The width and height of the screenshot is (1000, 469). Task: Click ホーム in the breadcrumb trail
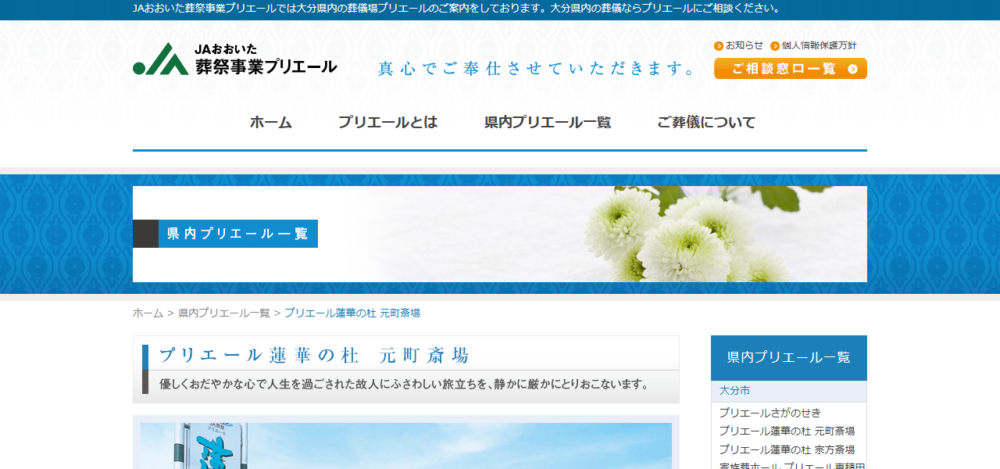coord(148,313)
